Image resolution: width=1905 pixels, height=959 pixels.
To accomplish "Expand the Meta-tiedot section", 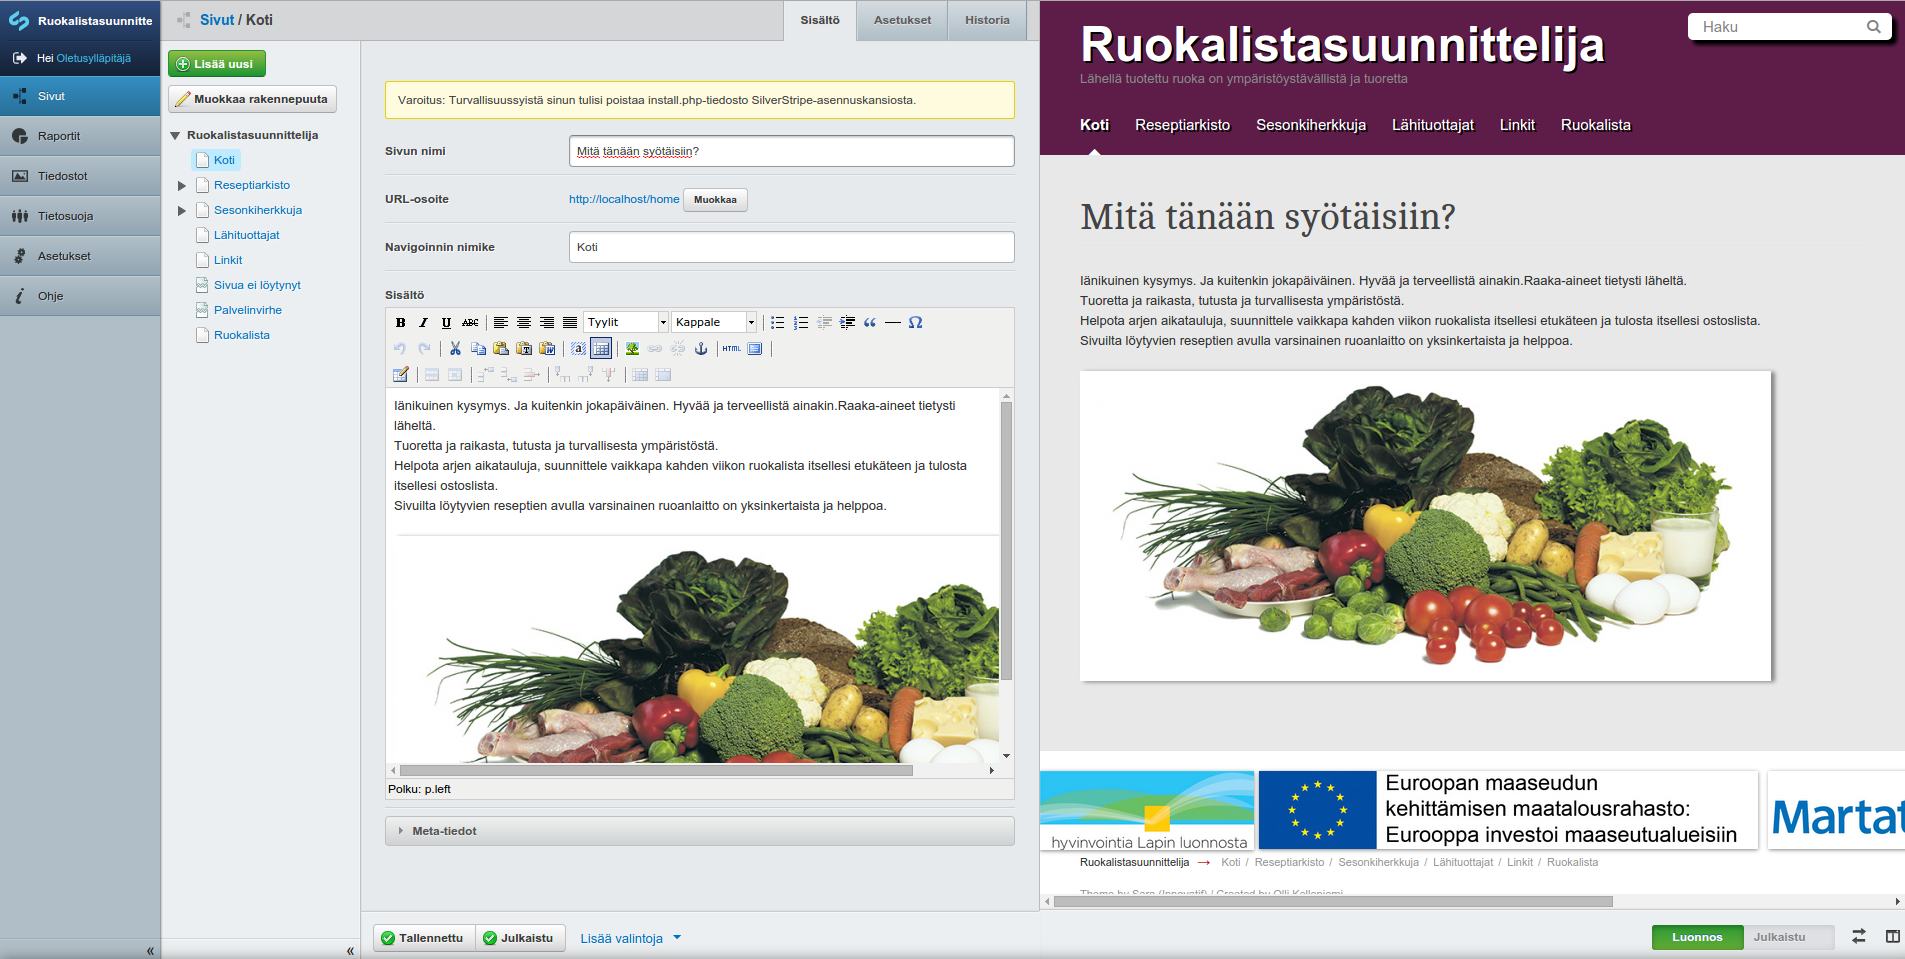I will tap(700, 831).
